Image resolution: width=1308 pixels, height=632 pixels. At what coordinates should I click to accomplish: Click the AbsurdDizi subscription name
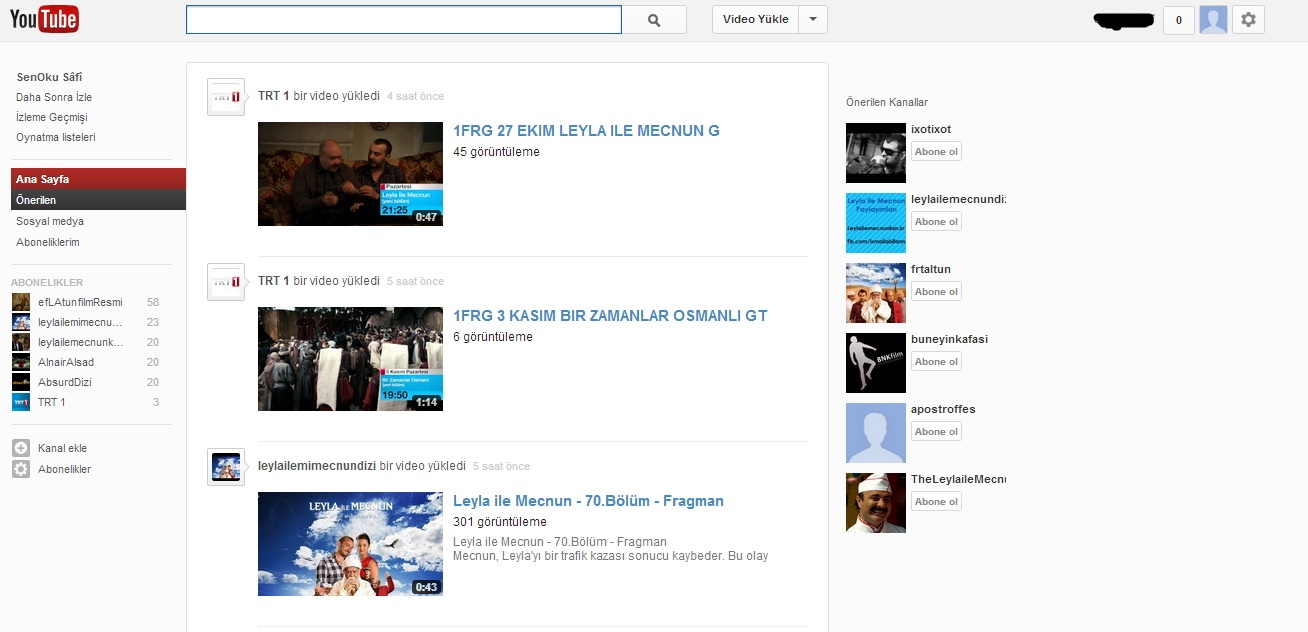(66, 382)
